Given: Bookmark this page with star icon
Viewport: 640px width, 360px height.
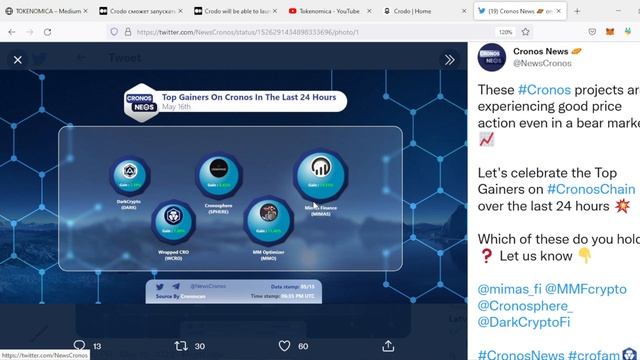Looking at the screenshot, I should (525, 32).
